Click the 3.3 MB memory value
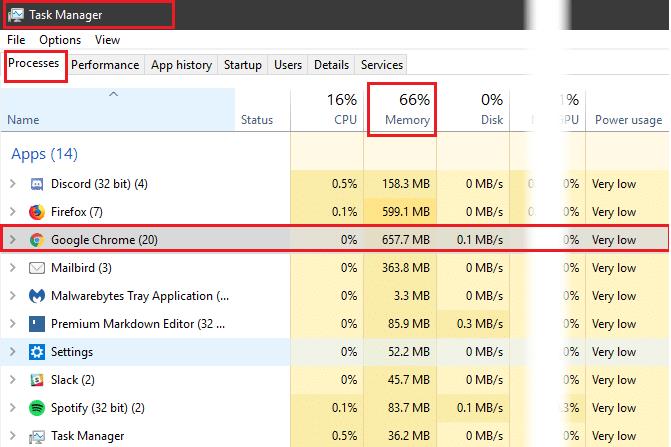 [x=412, y=296]
